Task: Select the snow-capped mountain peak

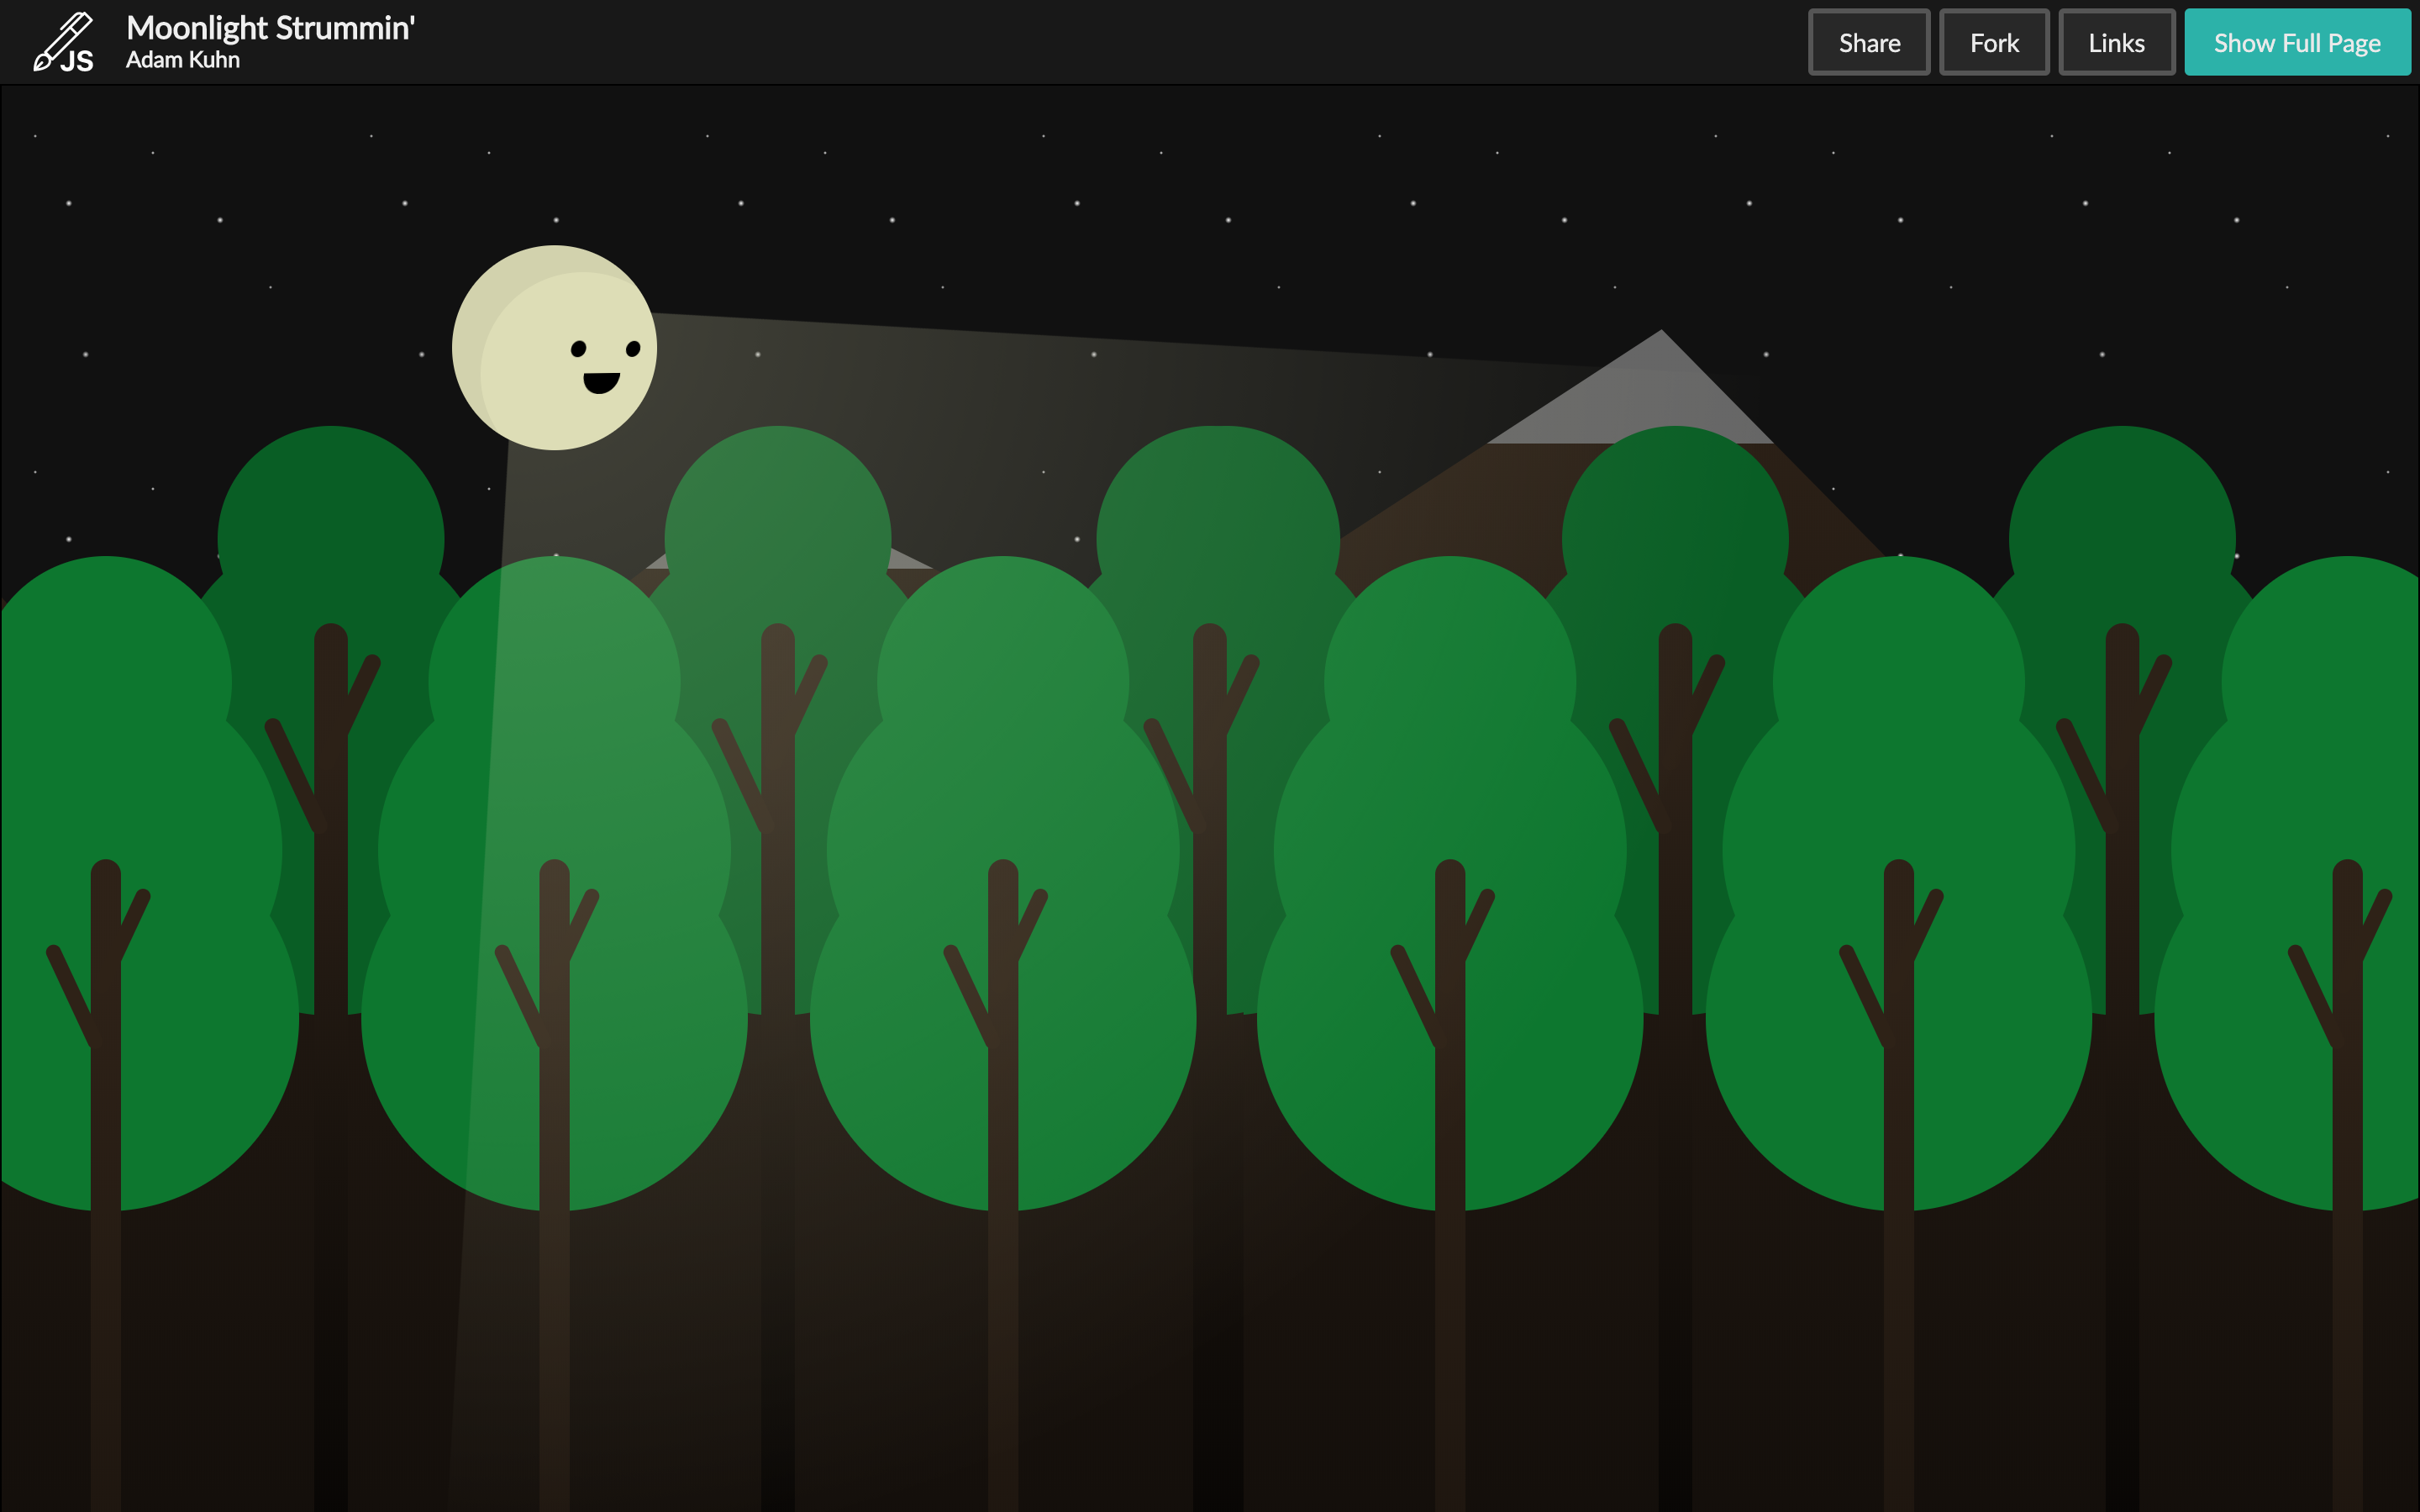Action: pos(1660,390)
